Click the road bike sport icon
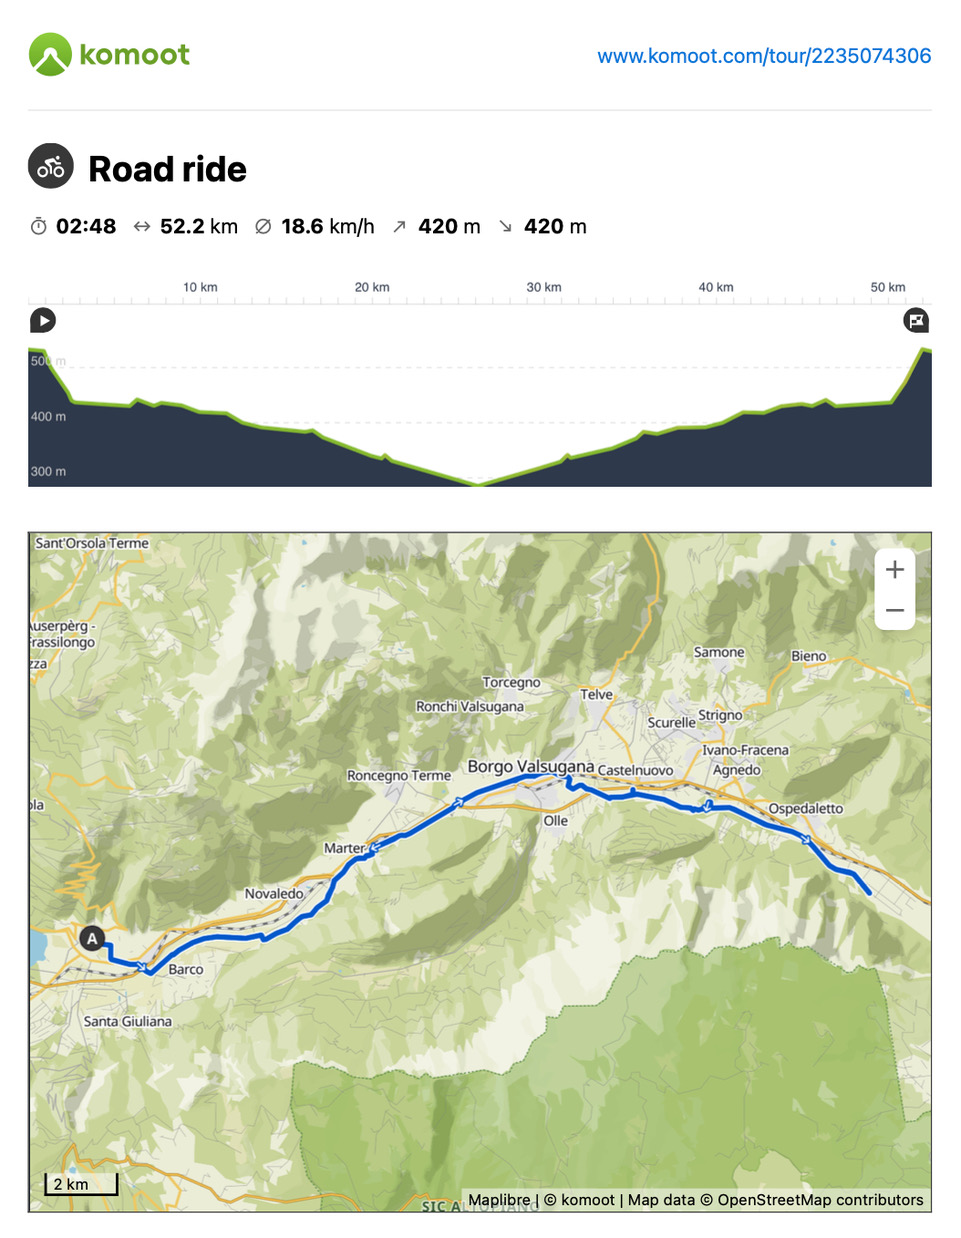The height and width of the screenshot is (1238, 961). (x=51, y=166)
